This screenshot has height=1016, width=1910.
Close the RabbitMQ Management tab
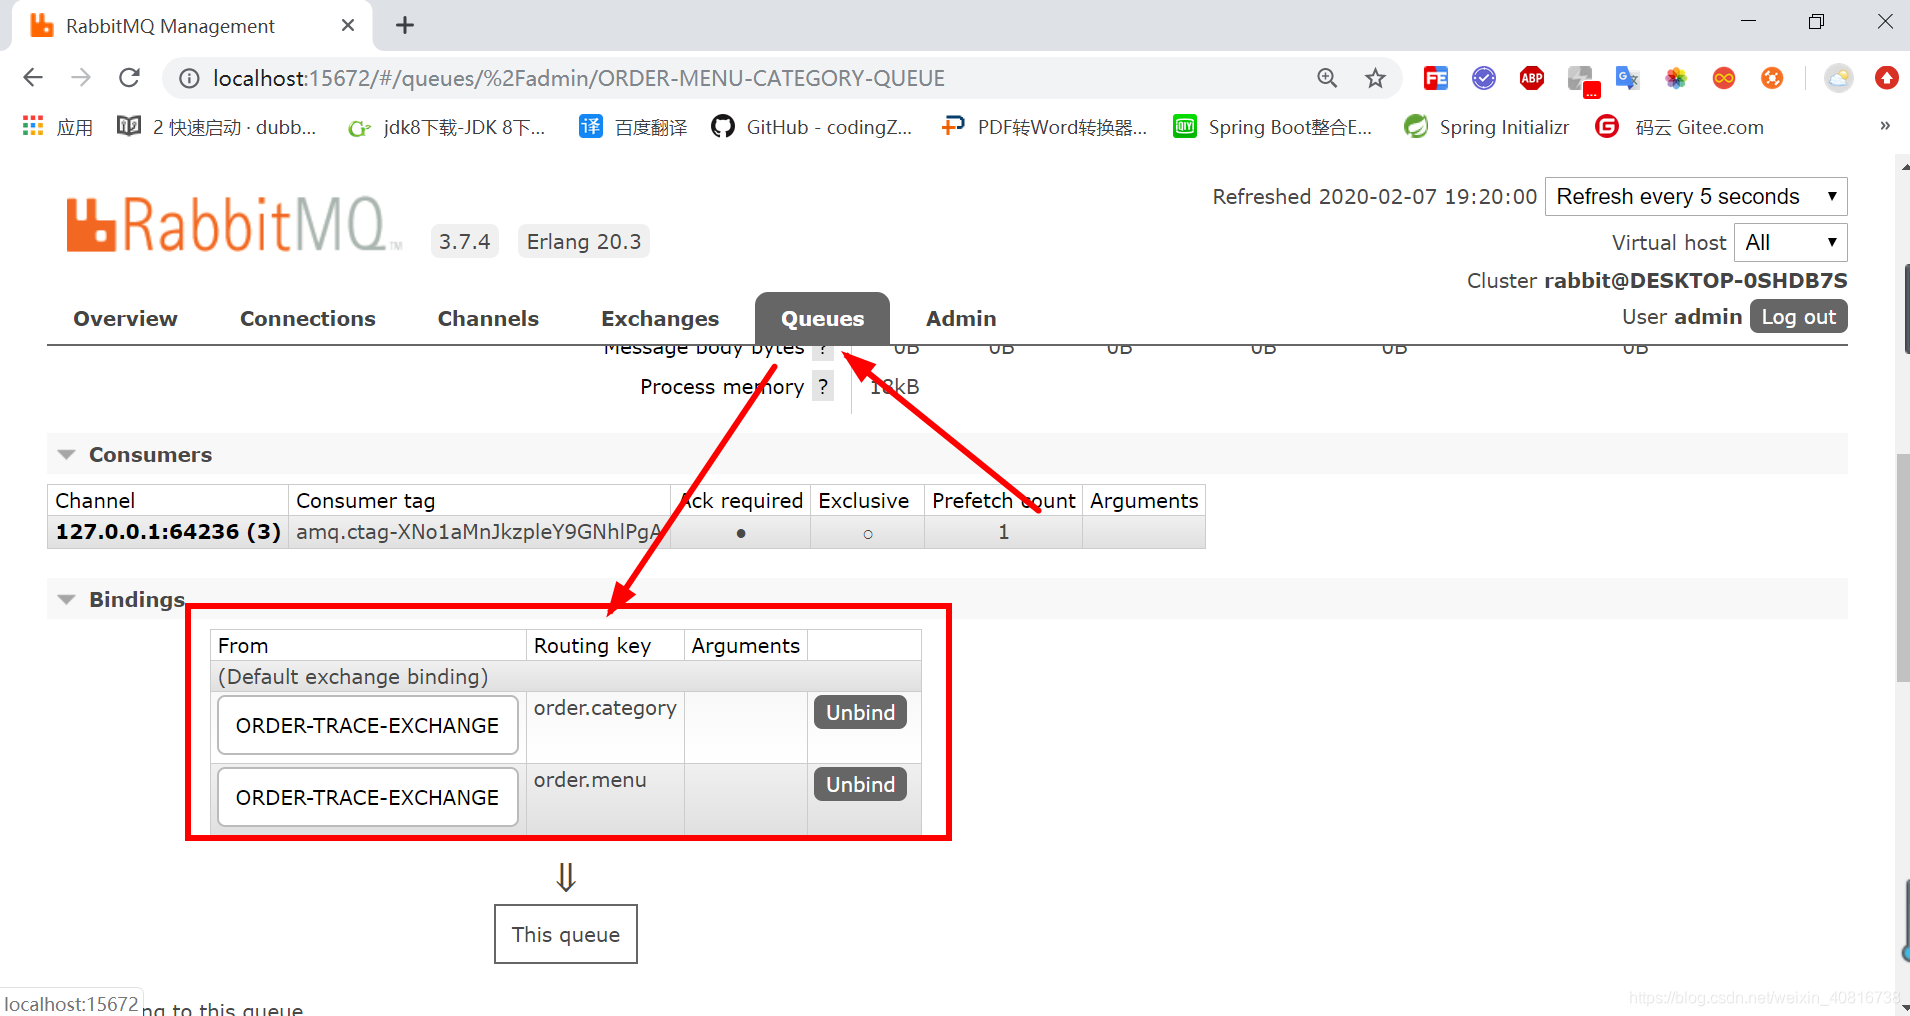[x=348, y=25]
